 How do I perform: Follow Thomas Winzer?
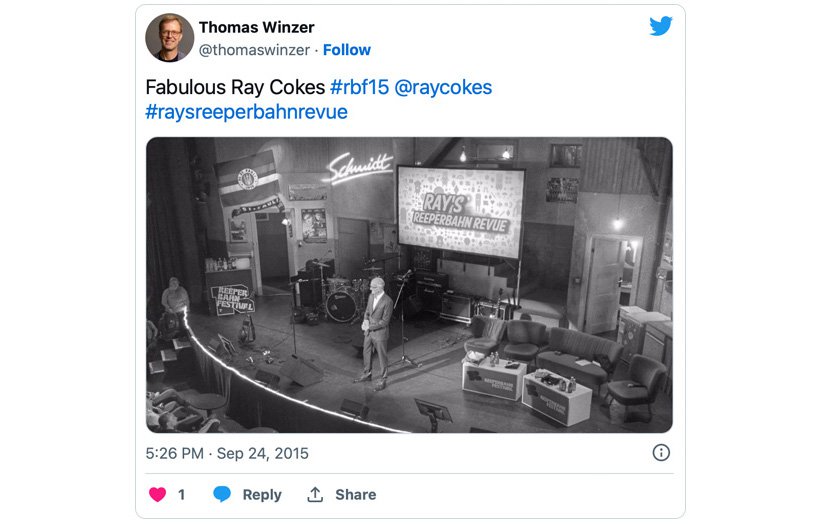coord(347,50)
